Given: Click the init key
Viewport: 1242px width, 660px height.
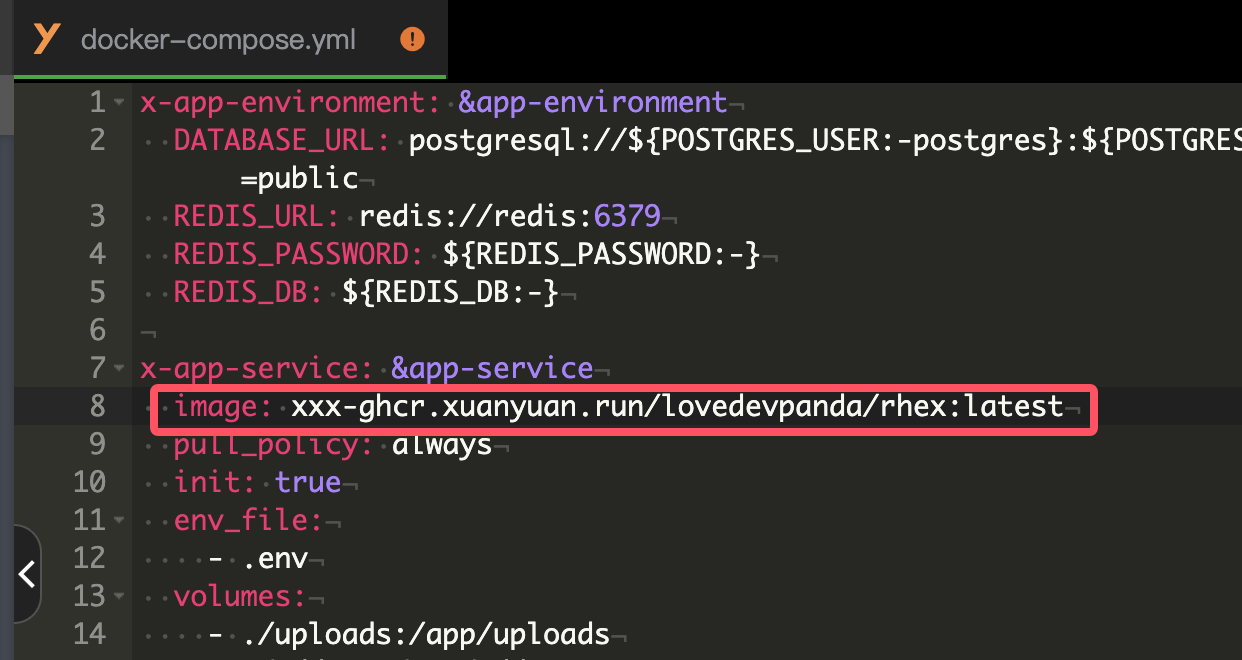Looking at the screenshot, I should 216,483.
